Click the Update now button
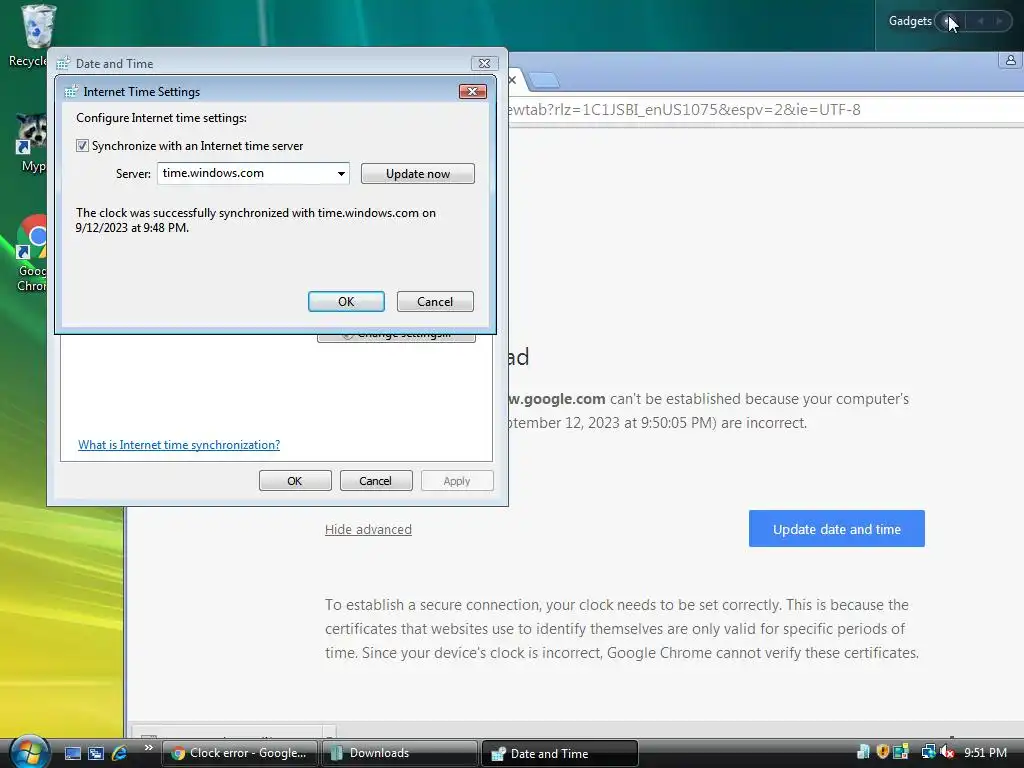1024x768 pixels. 417,174
